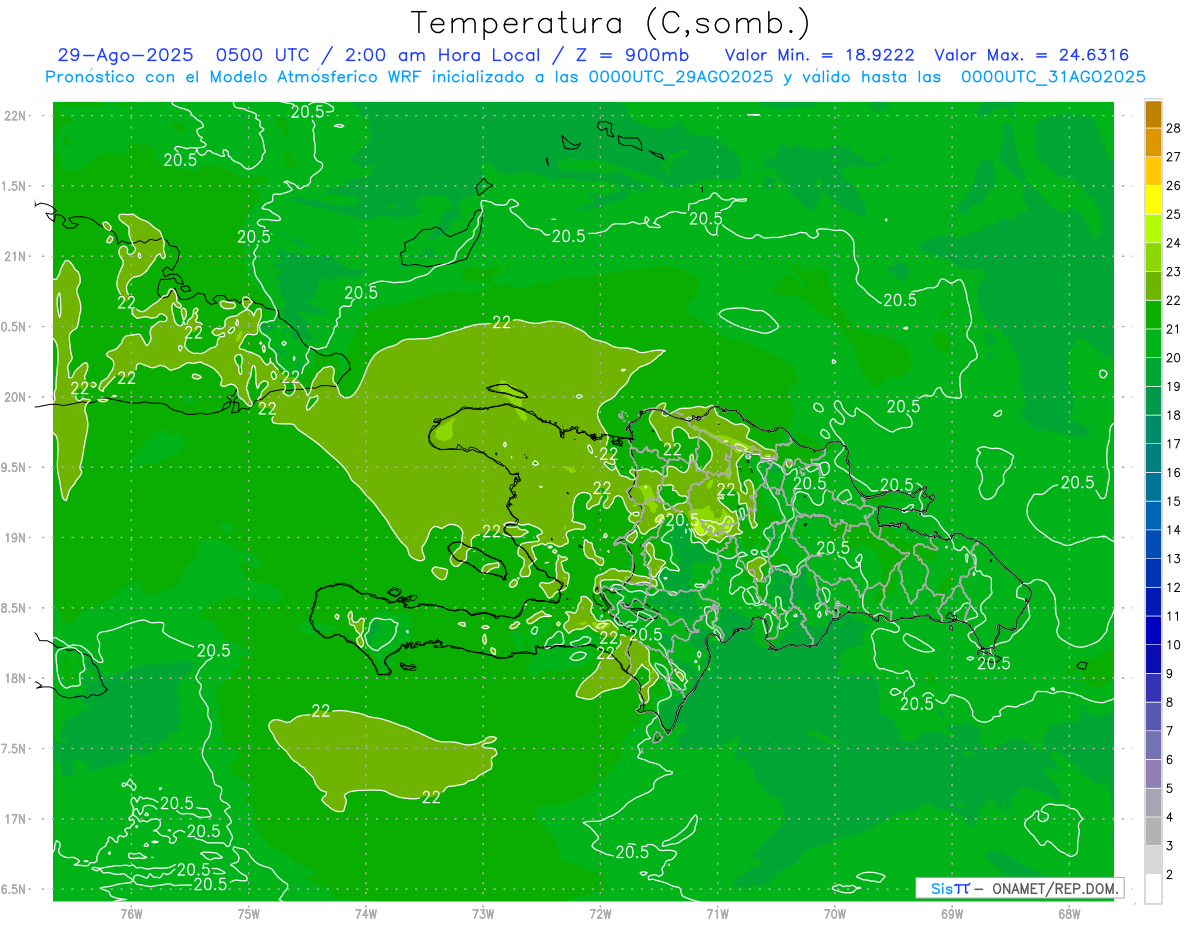
Task: Click the color scale label "28"
Action: click(1174, 128)
